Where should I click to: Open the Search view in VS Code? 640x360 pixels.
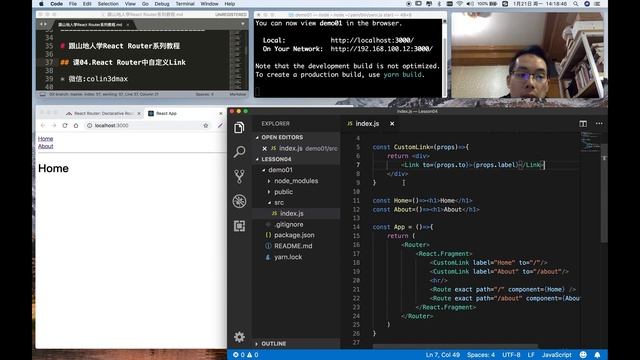pos(239,152)
